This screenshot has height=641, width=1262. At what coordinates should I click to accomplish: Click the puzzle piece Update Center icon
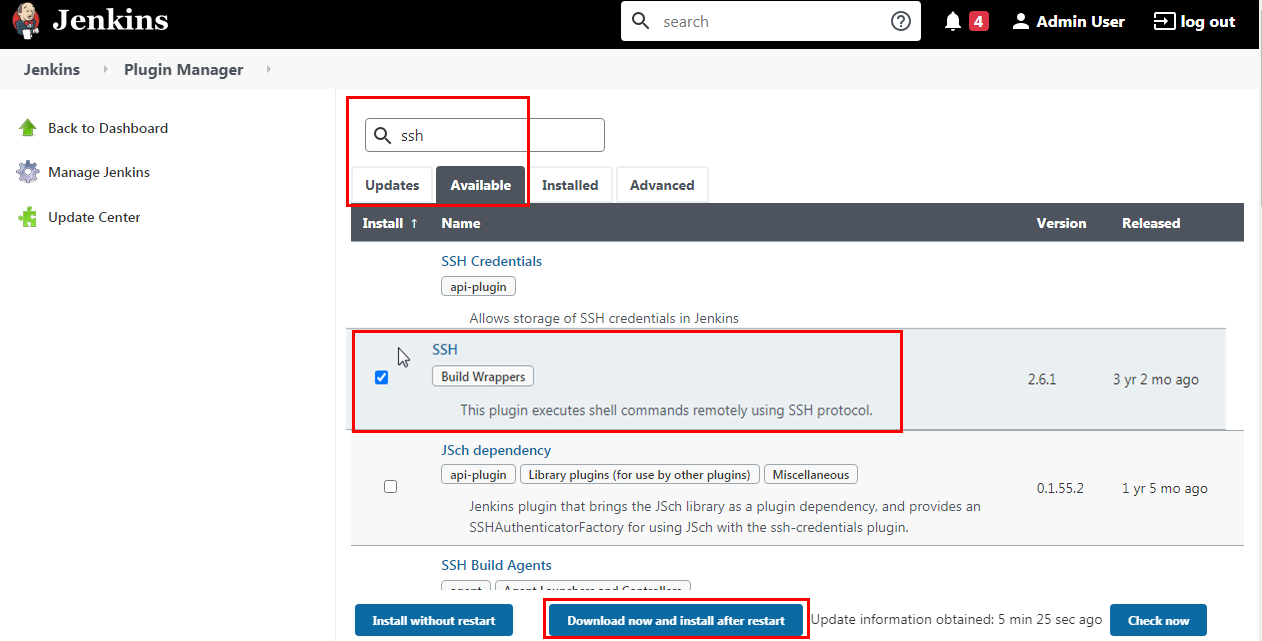pyautogui.click(x=28, y=217)
